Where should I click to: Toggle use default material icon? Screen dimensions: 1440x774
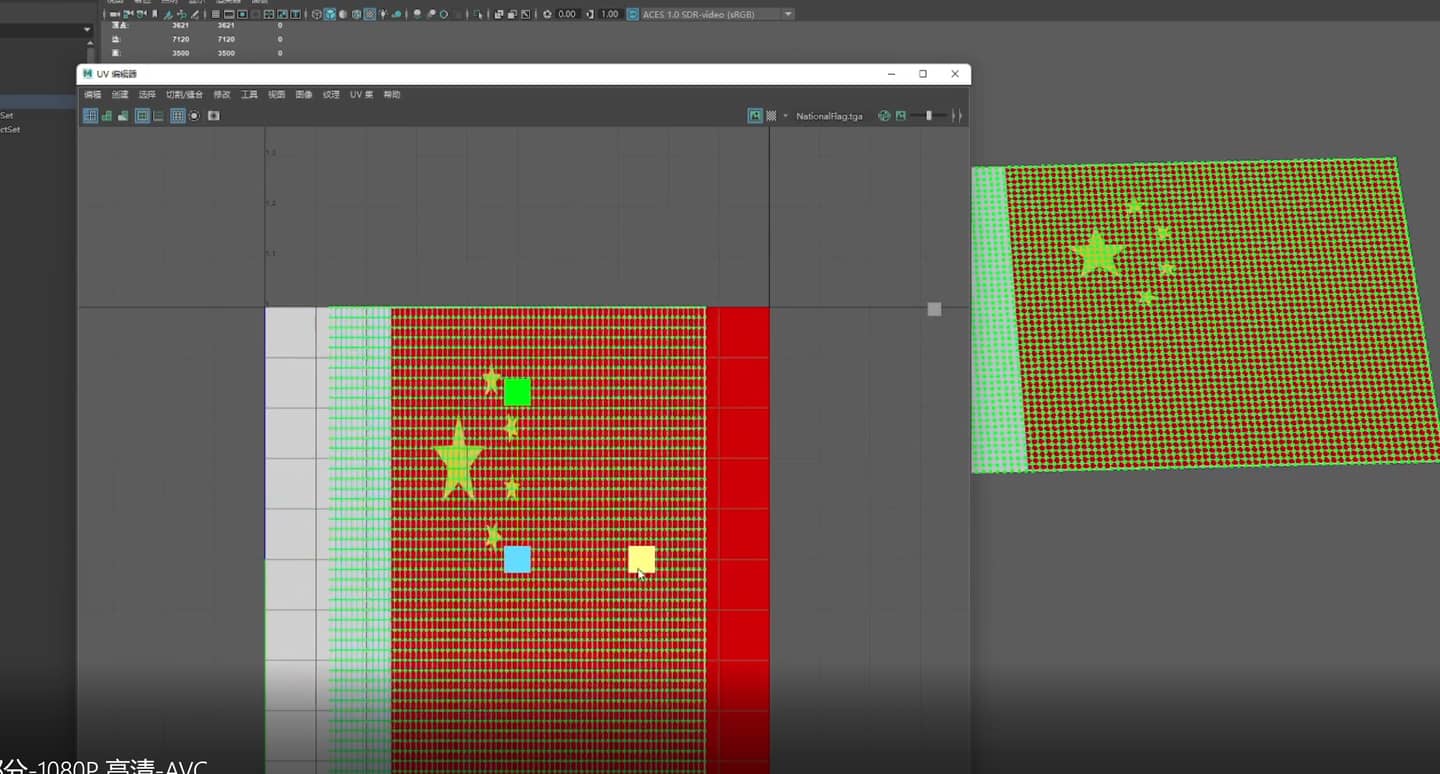point(343,14)
